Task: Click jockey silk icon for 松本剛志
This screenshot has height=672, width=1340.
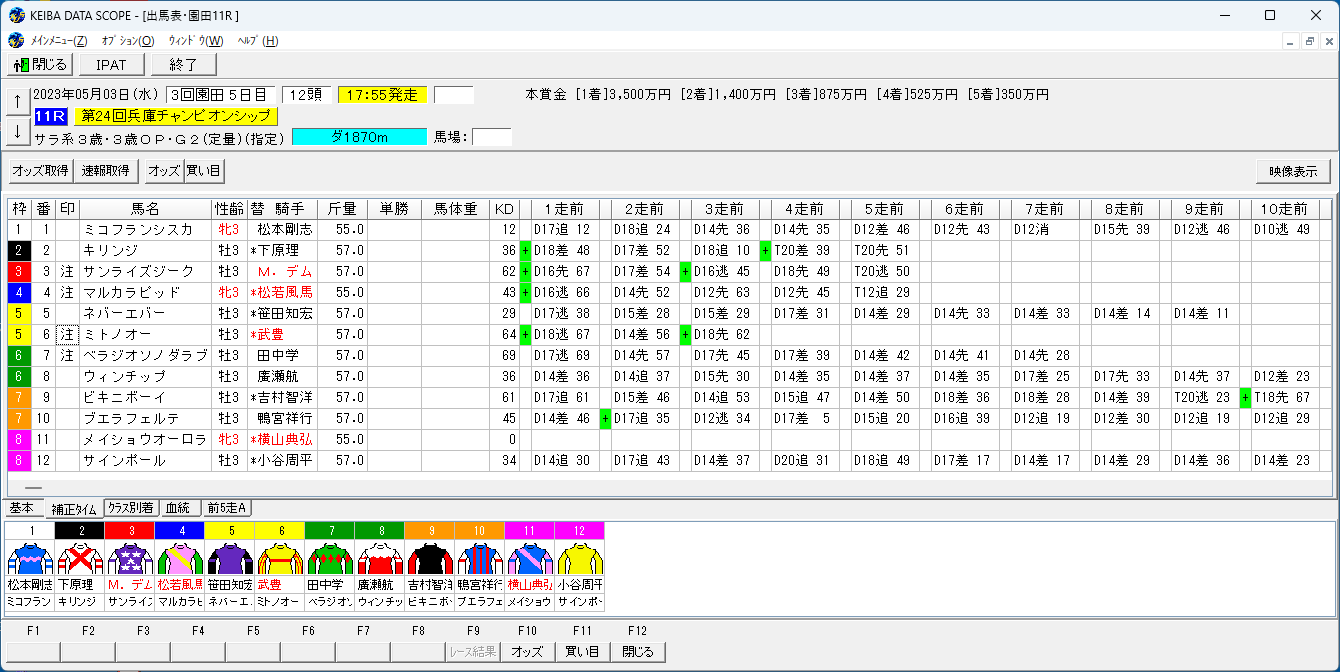Action: tap(29, 557)
